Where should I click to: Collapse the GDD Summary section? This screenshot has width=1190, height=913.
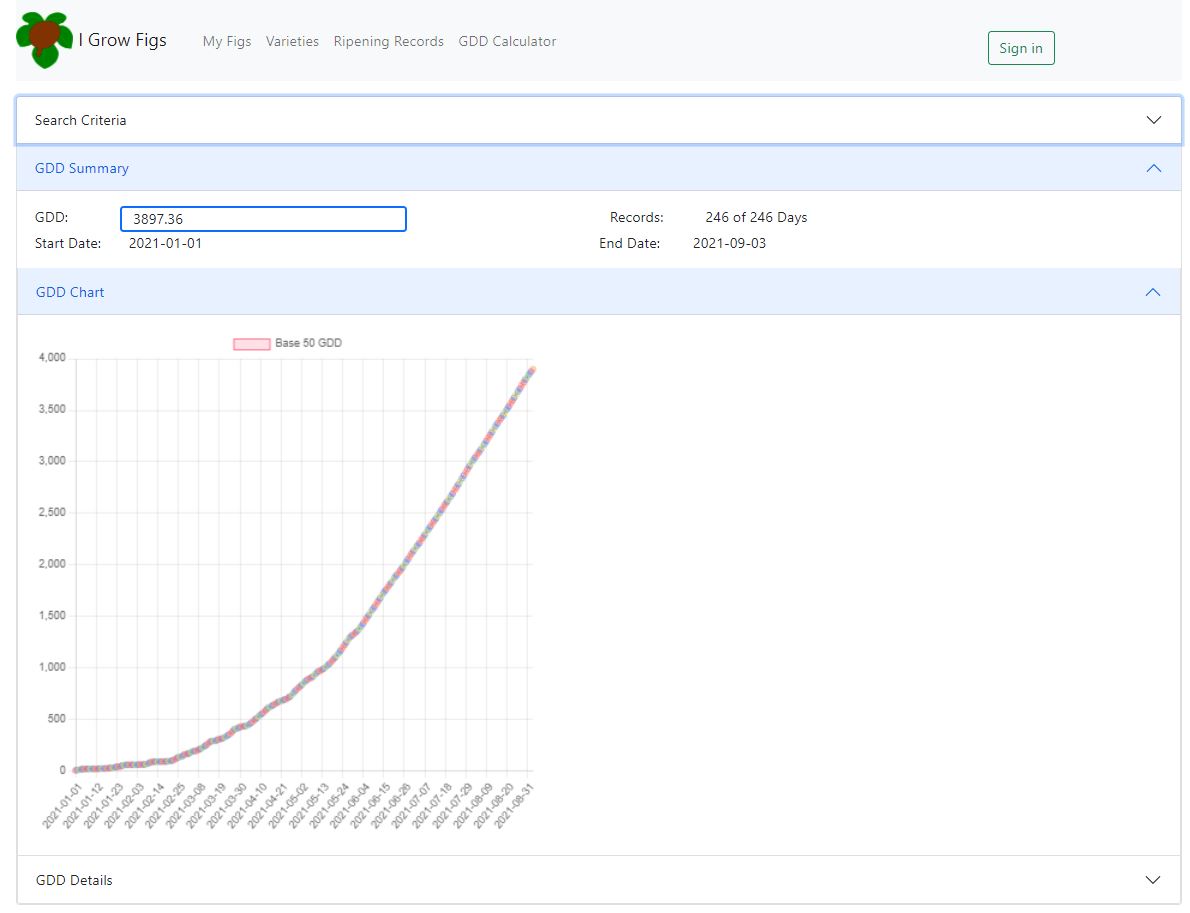point(1154,168)
